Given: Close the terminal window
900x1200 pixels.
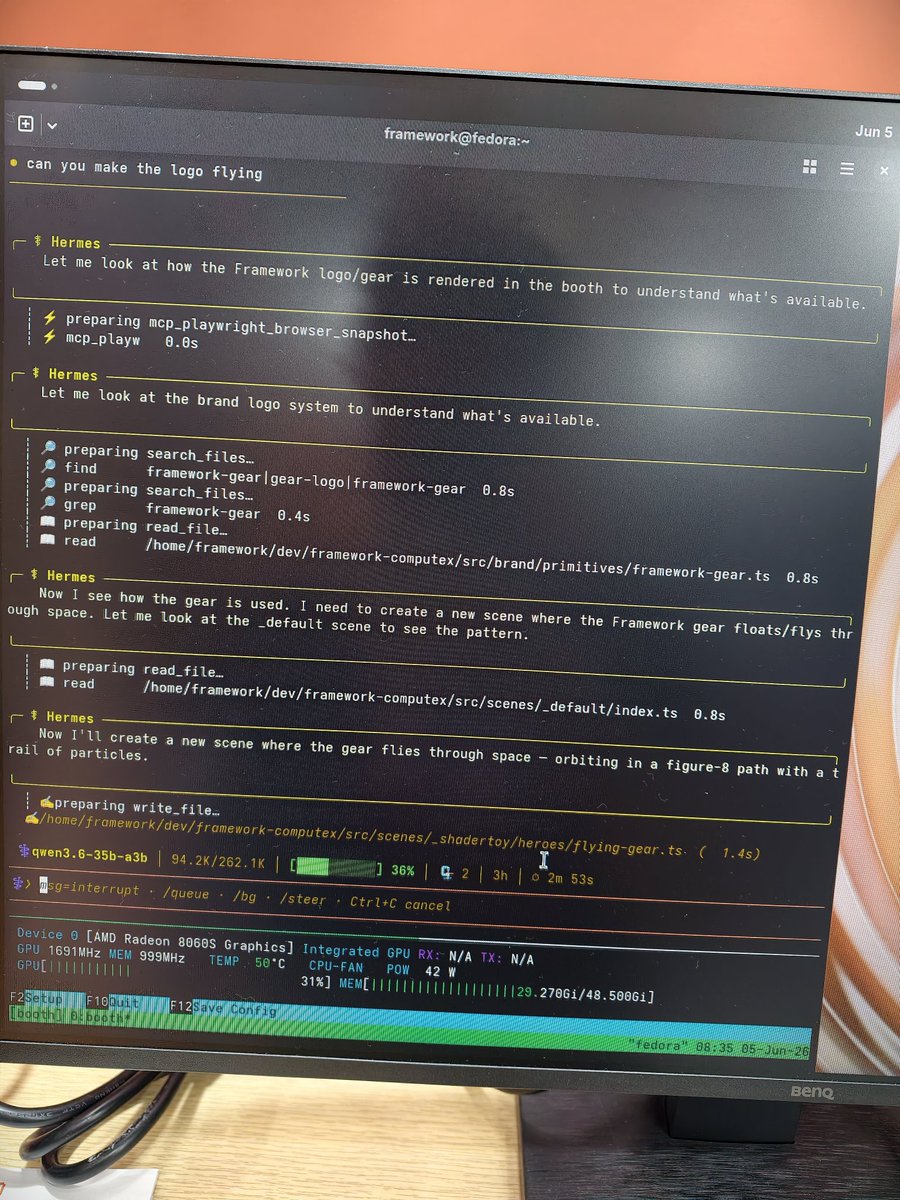Looking at the screenshot, I should tap(884, 171).
